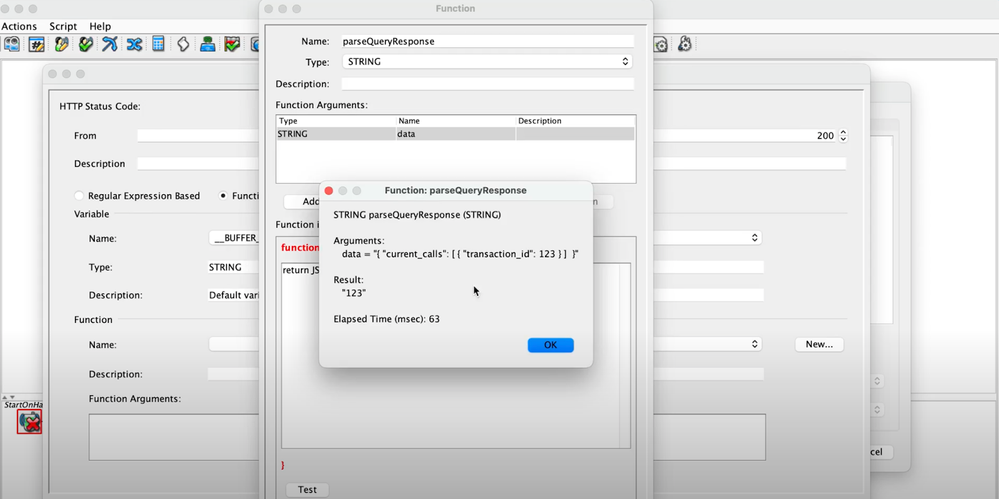Open the Type STRING dropdown in Function window

coord(487,62)
